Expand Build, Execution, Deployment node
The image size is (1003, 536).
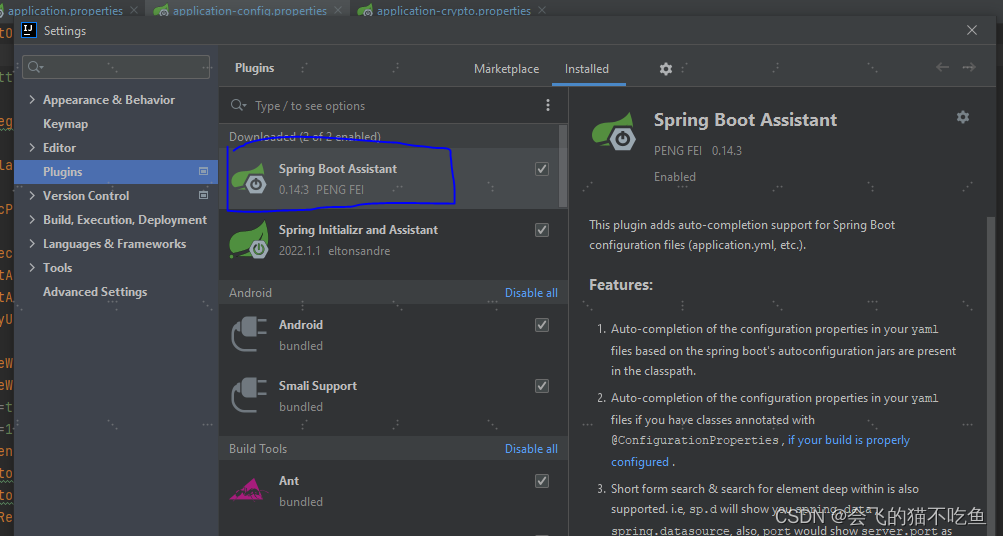(x=32, y=219)
